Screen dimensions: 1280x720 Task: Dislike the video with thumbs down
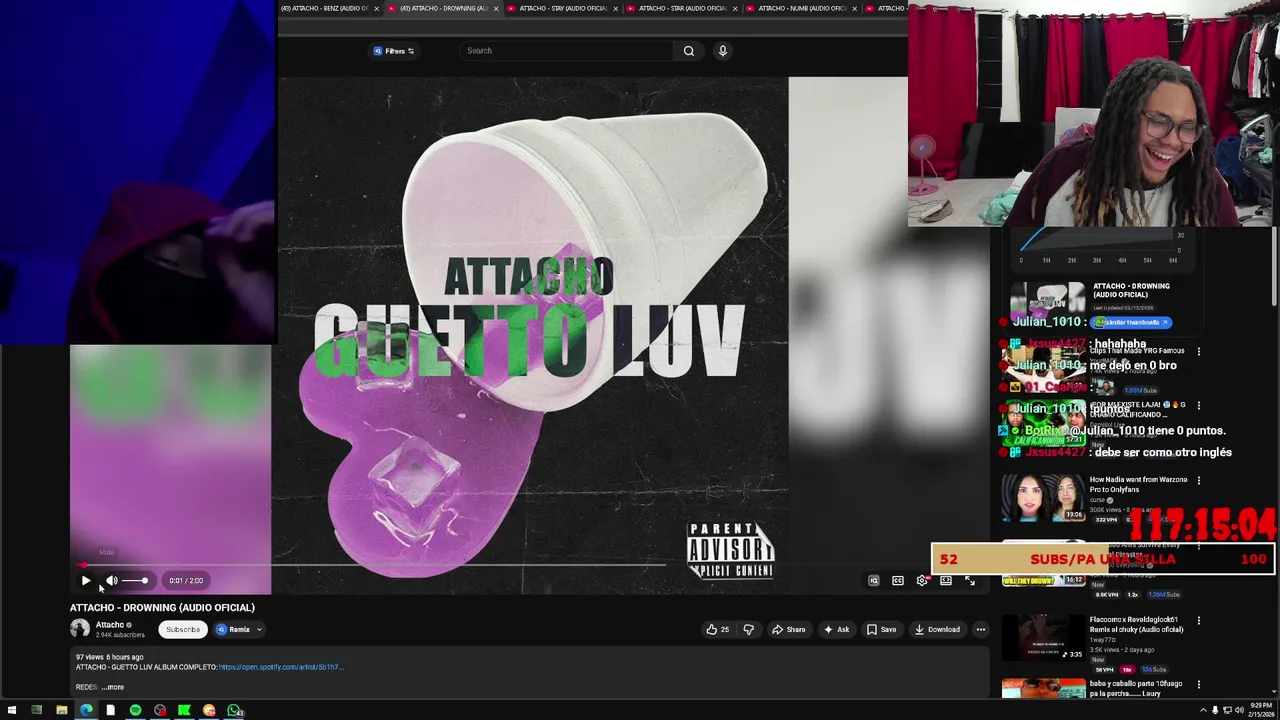click(x=748, y=629)
